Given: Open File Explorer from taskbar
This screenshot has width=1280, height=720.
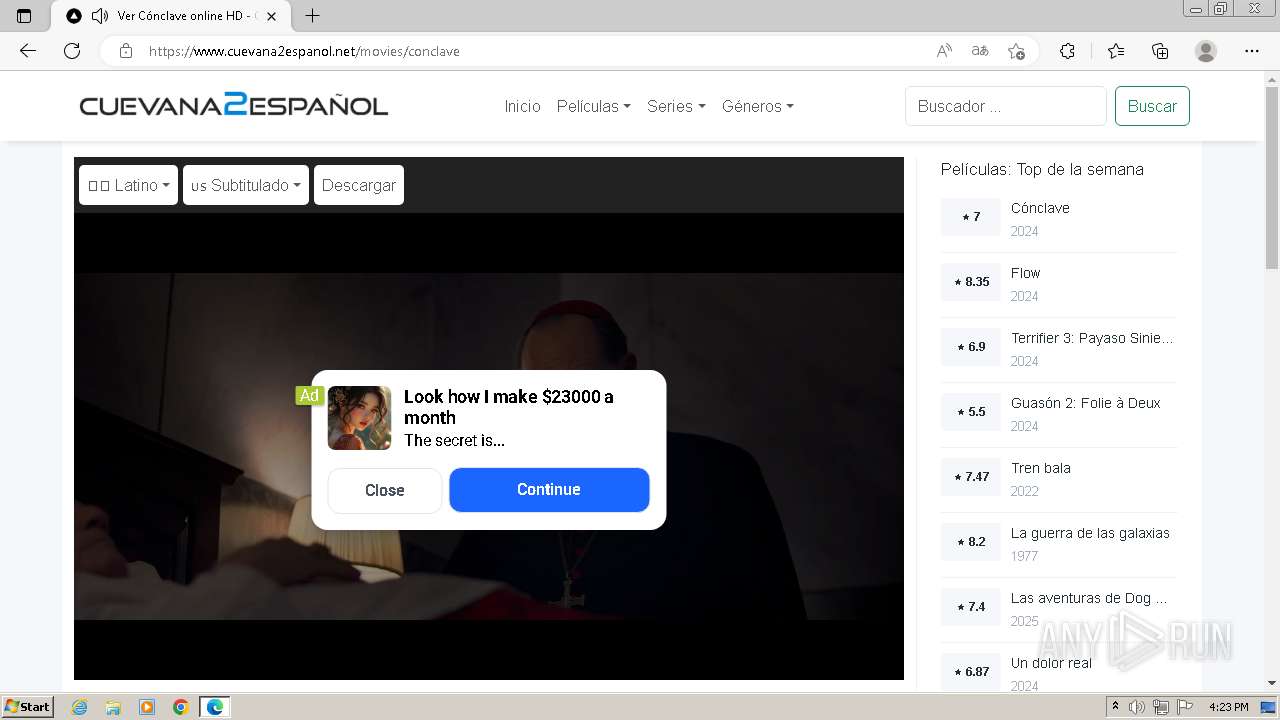Looking at the screenshot, I should pyautogui.click(x=113, y=707).
